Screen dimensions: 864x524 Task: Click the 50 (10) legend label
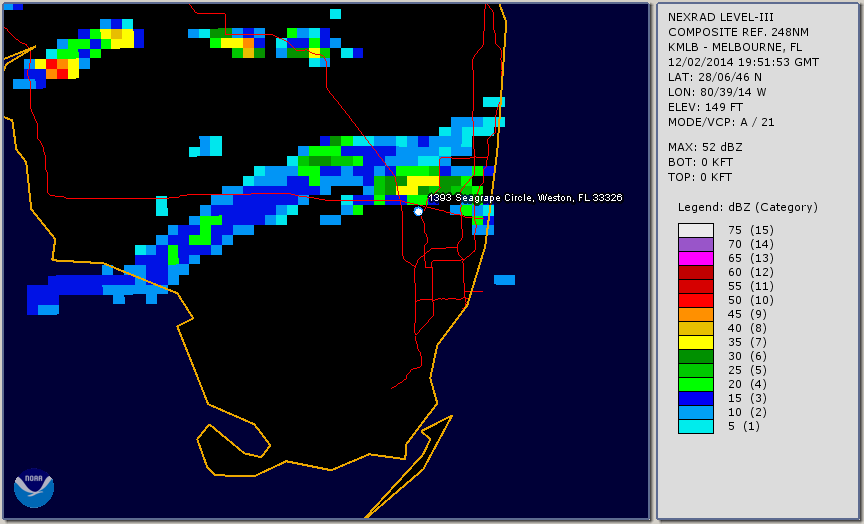click(x=750, y=300)
